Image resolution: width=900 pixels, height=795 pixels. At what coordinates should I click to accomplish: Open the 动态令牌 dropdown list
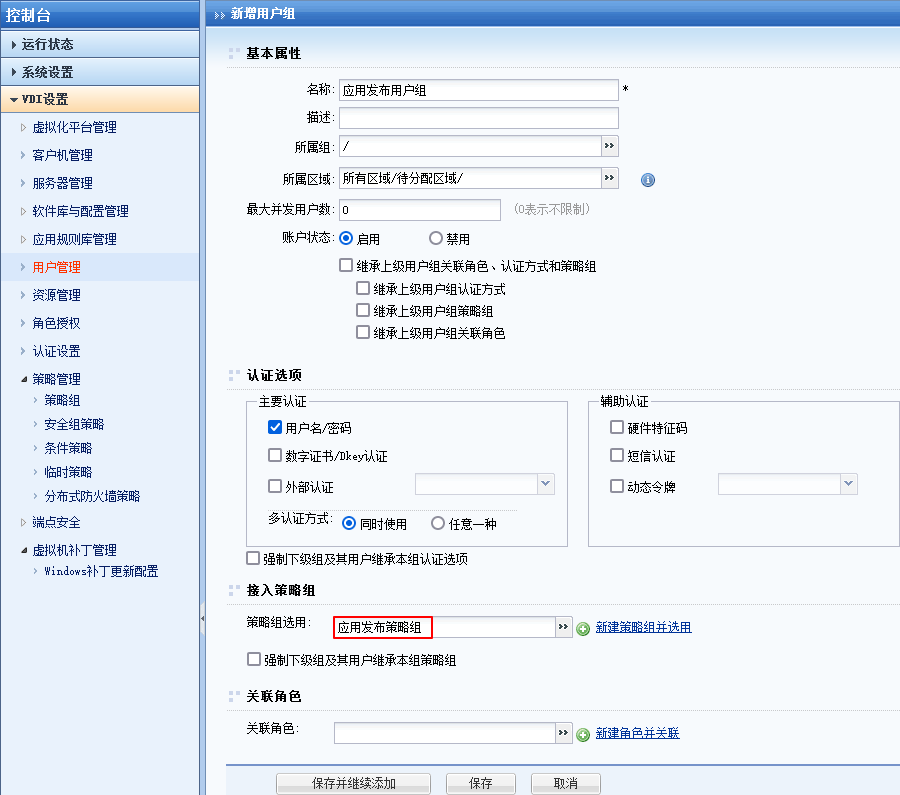pos(848,484)
